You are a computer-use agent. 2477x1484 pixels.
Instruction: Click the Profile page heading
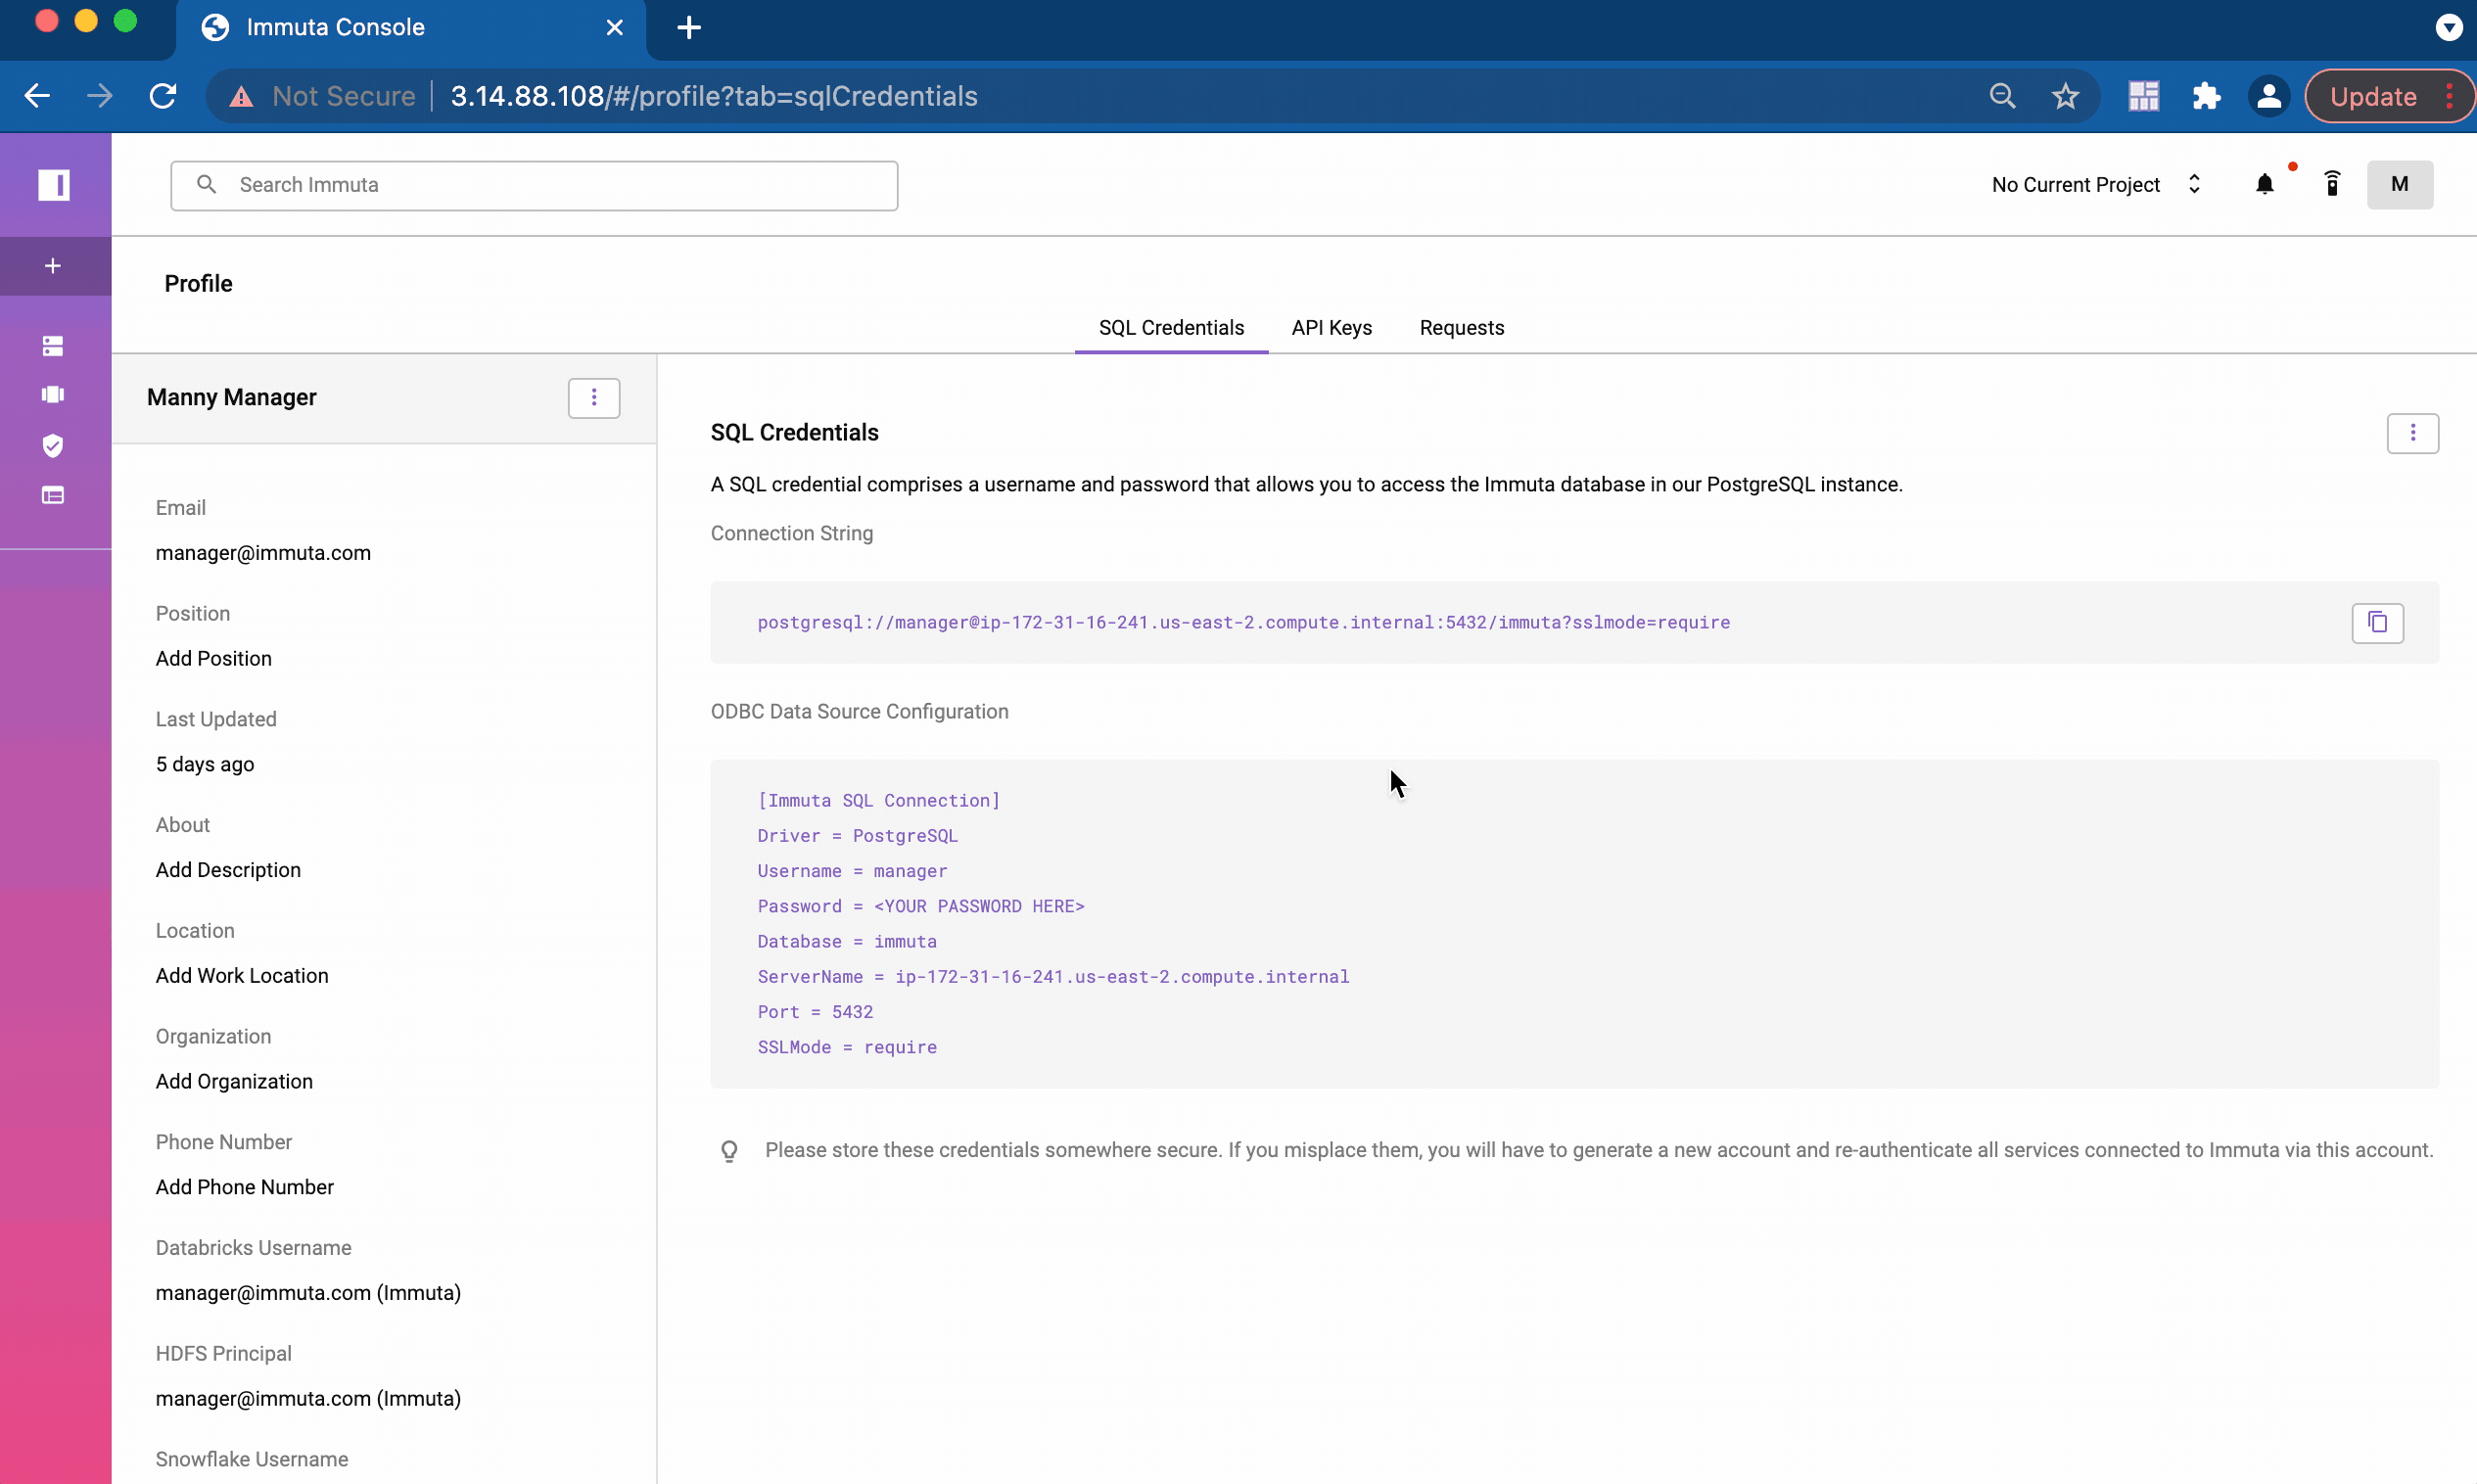click(x=198, y=284)
